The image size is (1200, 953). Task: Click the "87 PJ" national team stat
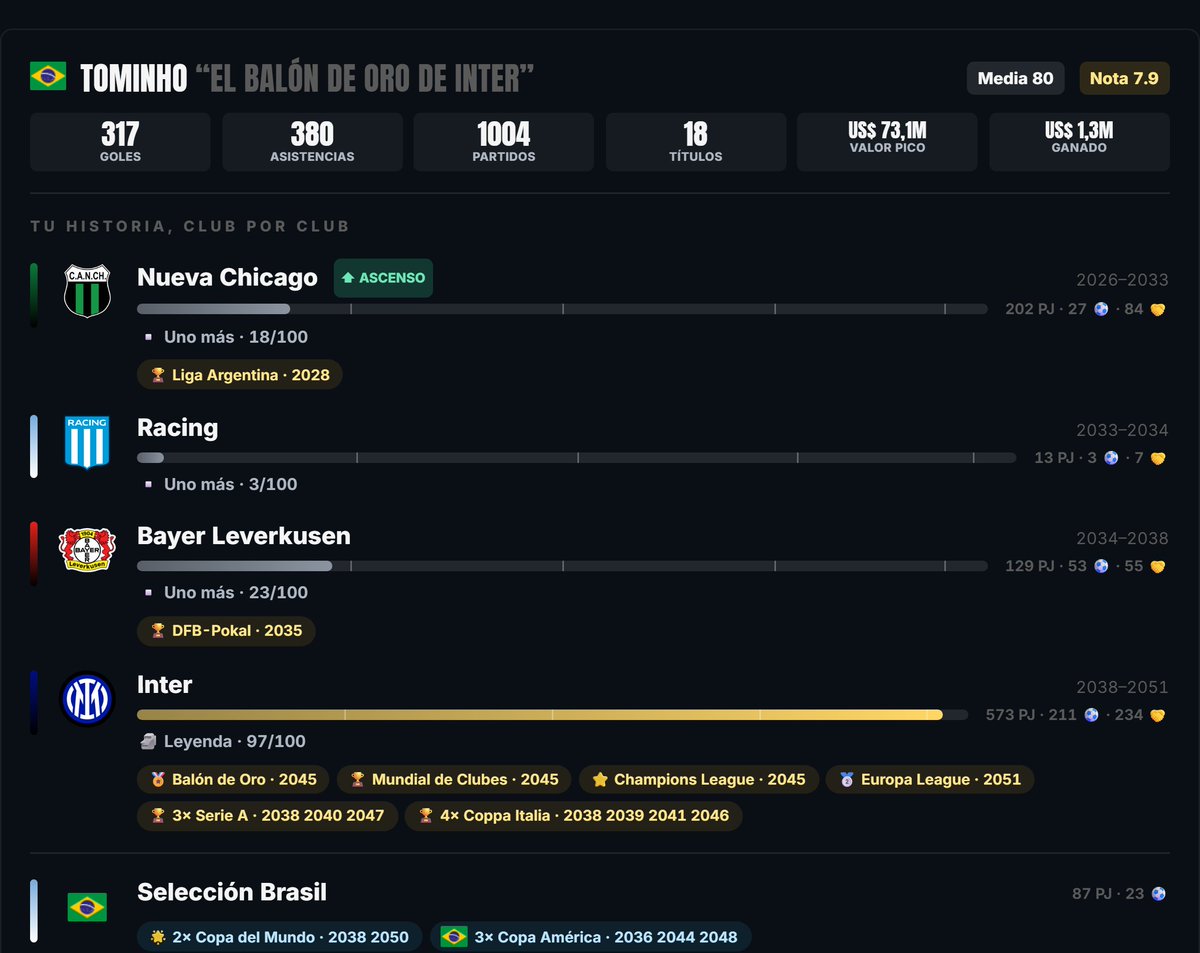tap(1094, 894)
